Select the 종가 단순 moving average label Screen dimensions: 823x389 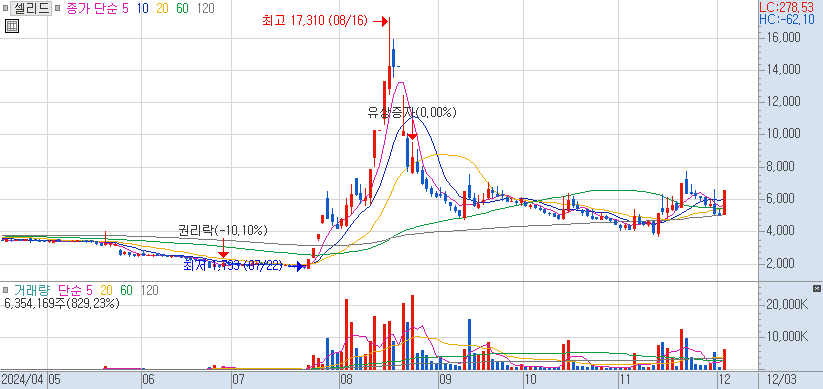point(92,8)
